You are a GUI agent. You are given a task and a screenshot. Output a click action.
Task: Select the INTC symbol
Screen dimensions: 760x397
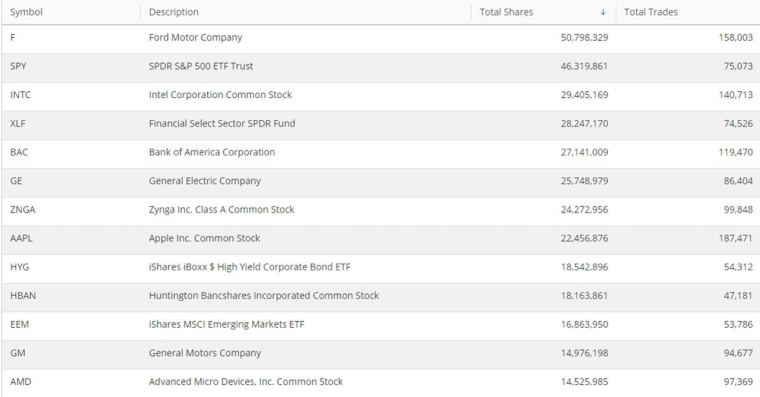point(20,95)
